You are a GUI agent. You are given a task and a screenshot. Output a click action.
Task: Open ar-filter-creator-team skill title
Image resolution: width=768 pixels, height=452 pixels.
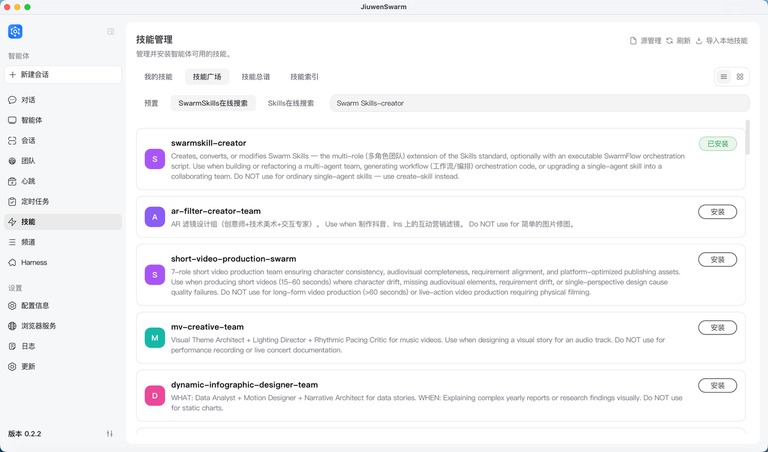point(216,211)
